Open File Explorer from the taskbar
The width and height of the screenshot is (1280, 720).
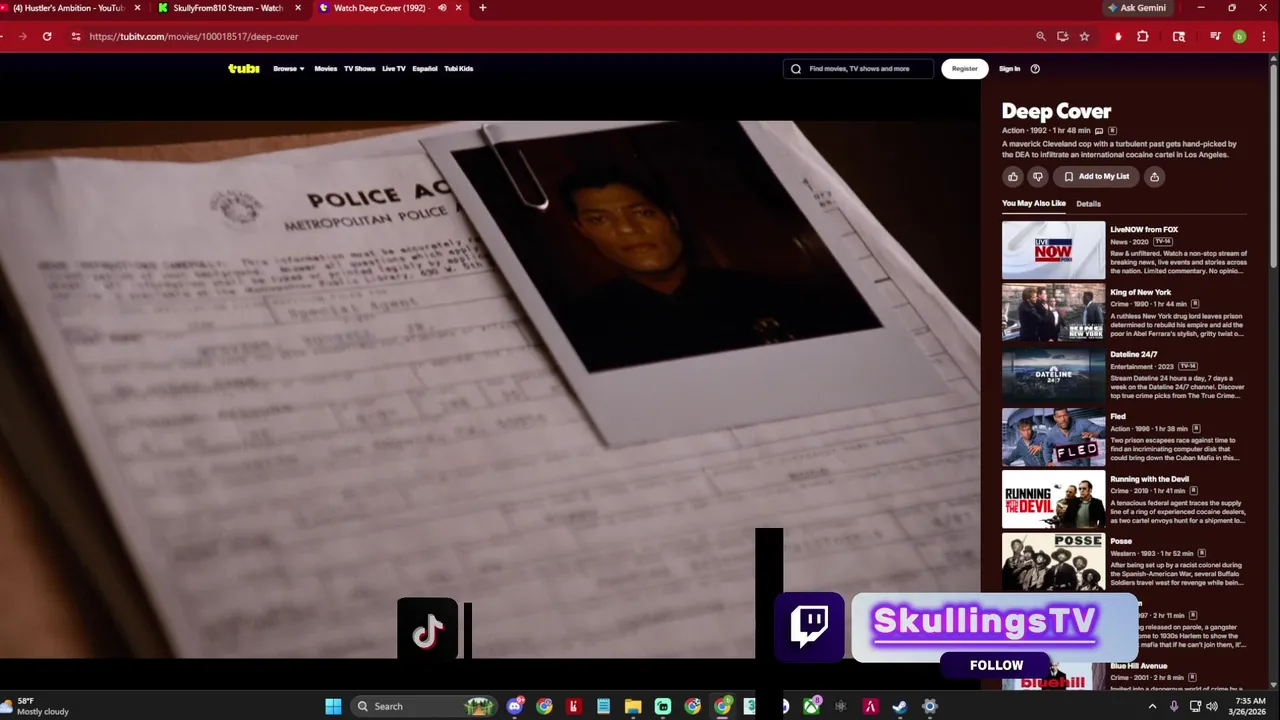coord(633,706)
